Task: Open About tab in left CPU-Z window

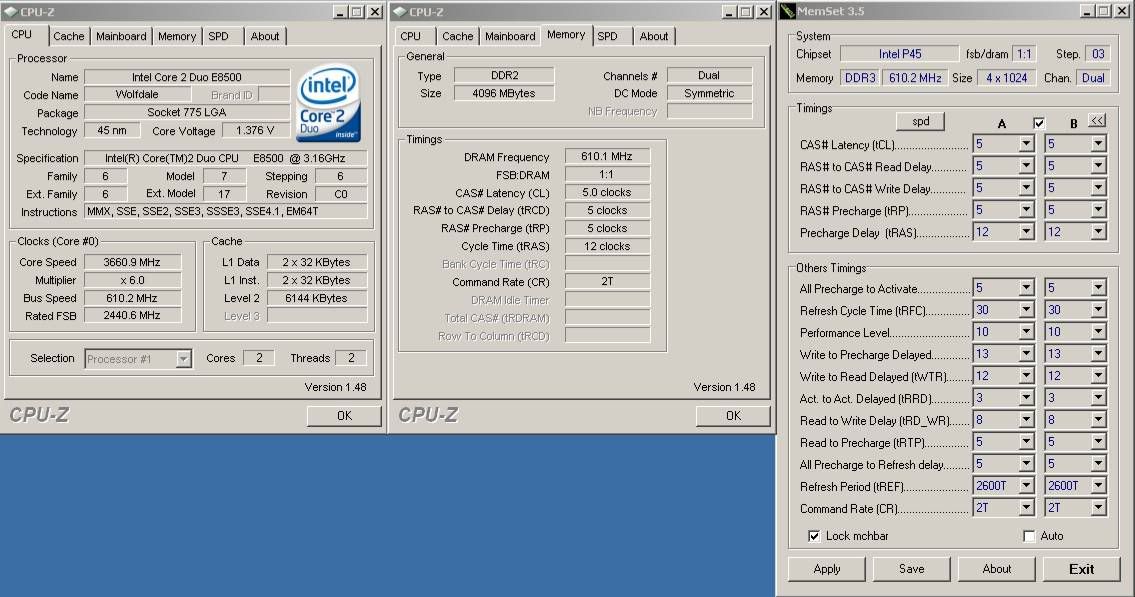Action: tap(265, 36)
